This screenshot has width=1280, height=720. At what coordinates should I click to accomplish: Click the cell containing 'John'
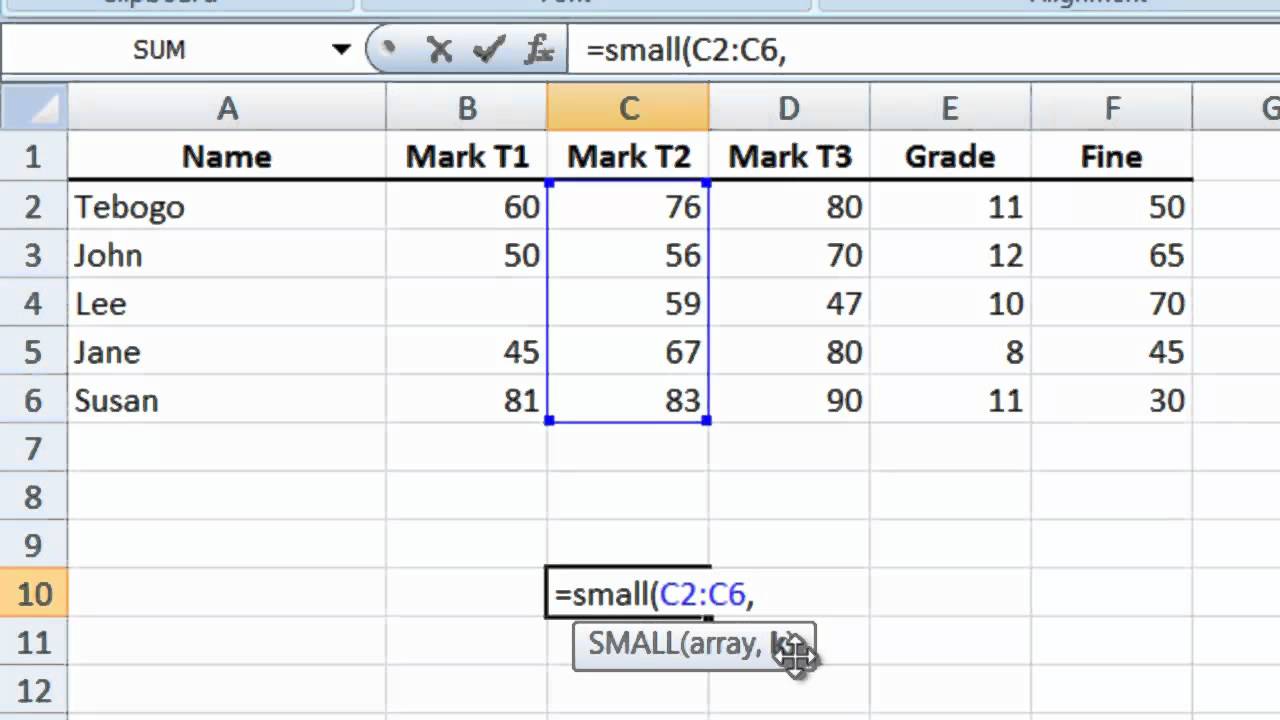click(227, 255)
